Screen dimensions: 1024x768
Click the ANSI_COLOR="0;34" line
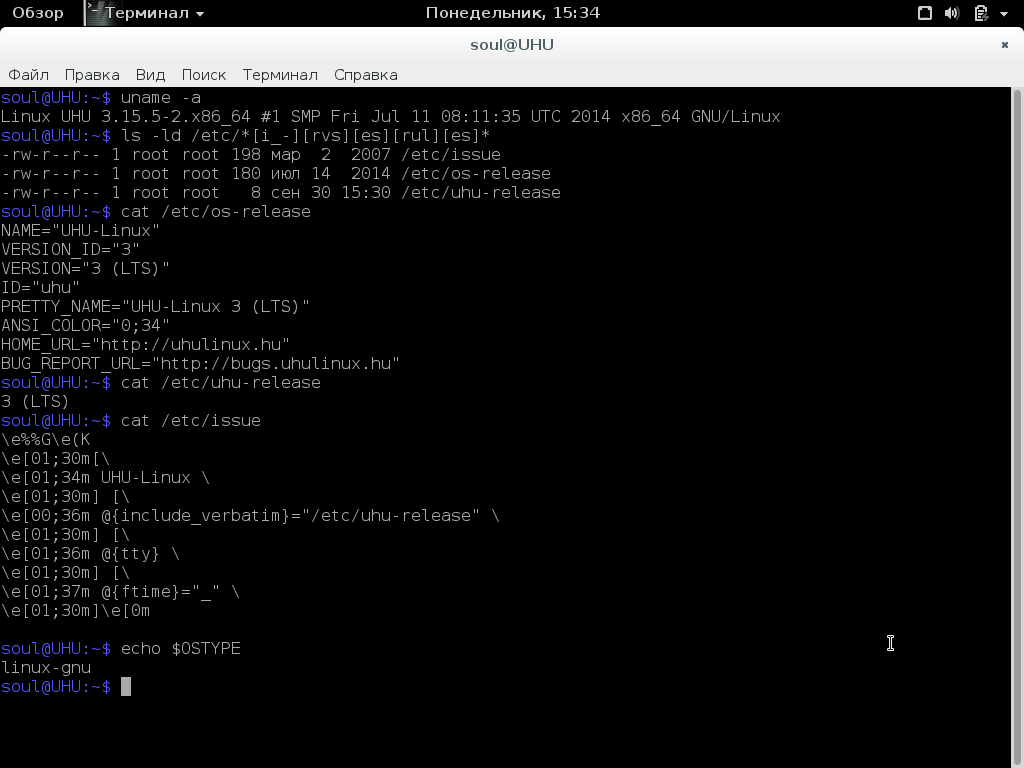pos(85,325)
